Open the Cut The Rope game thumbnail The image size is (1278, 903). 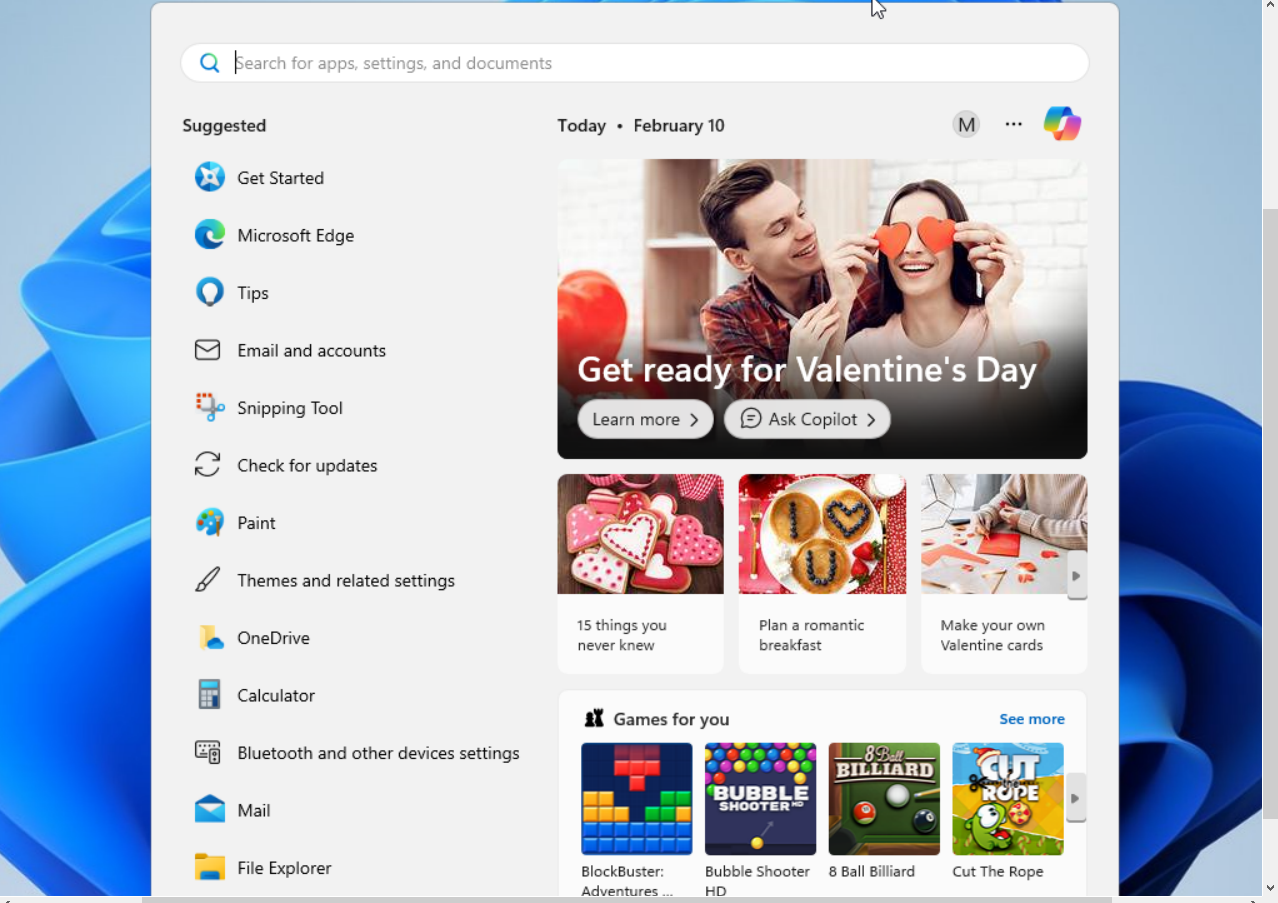[x=1008, y=798]
